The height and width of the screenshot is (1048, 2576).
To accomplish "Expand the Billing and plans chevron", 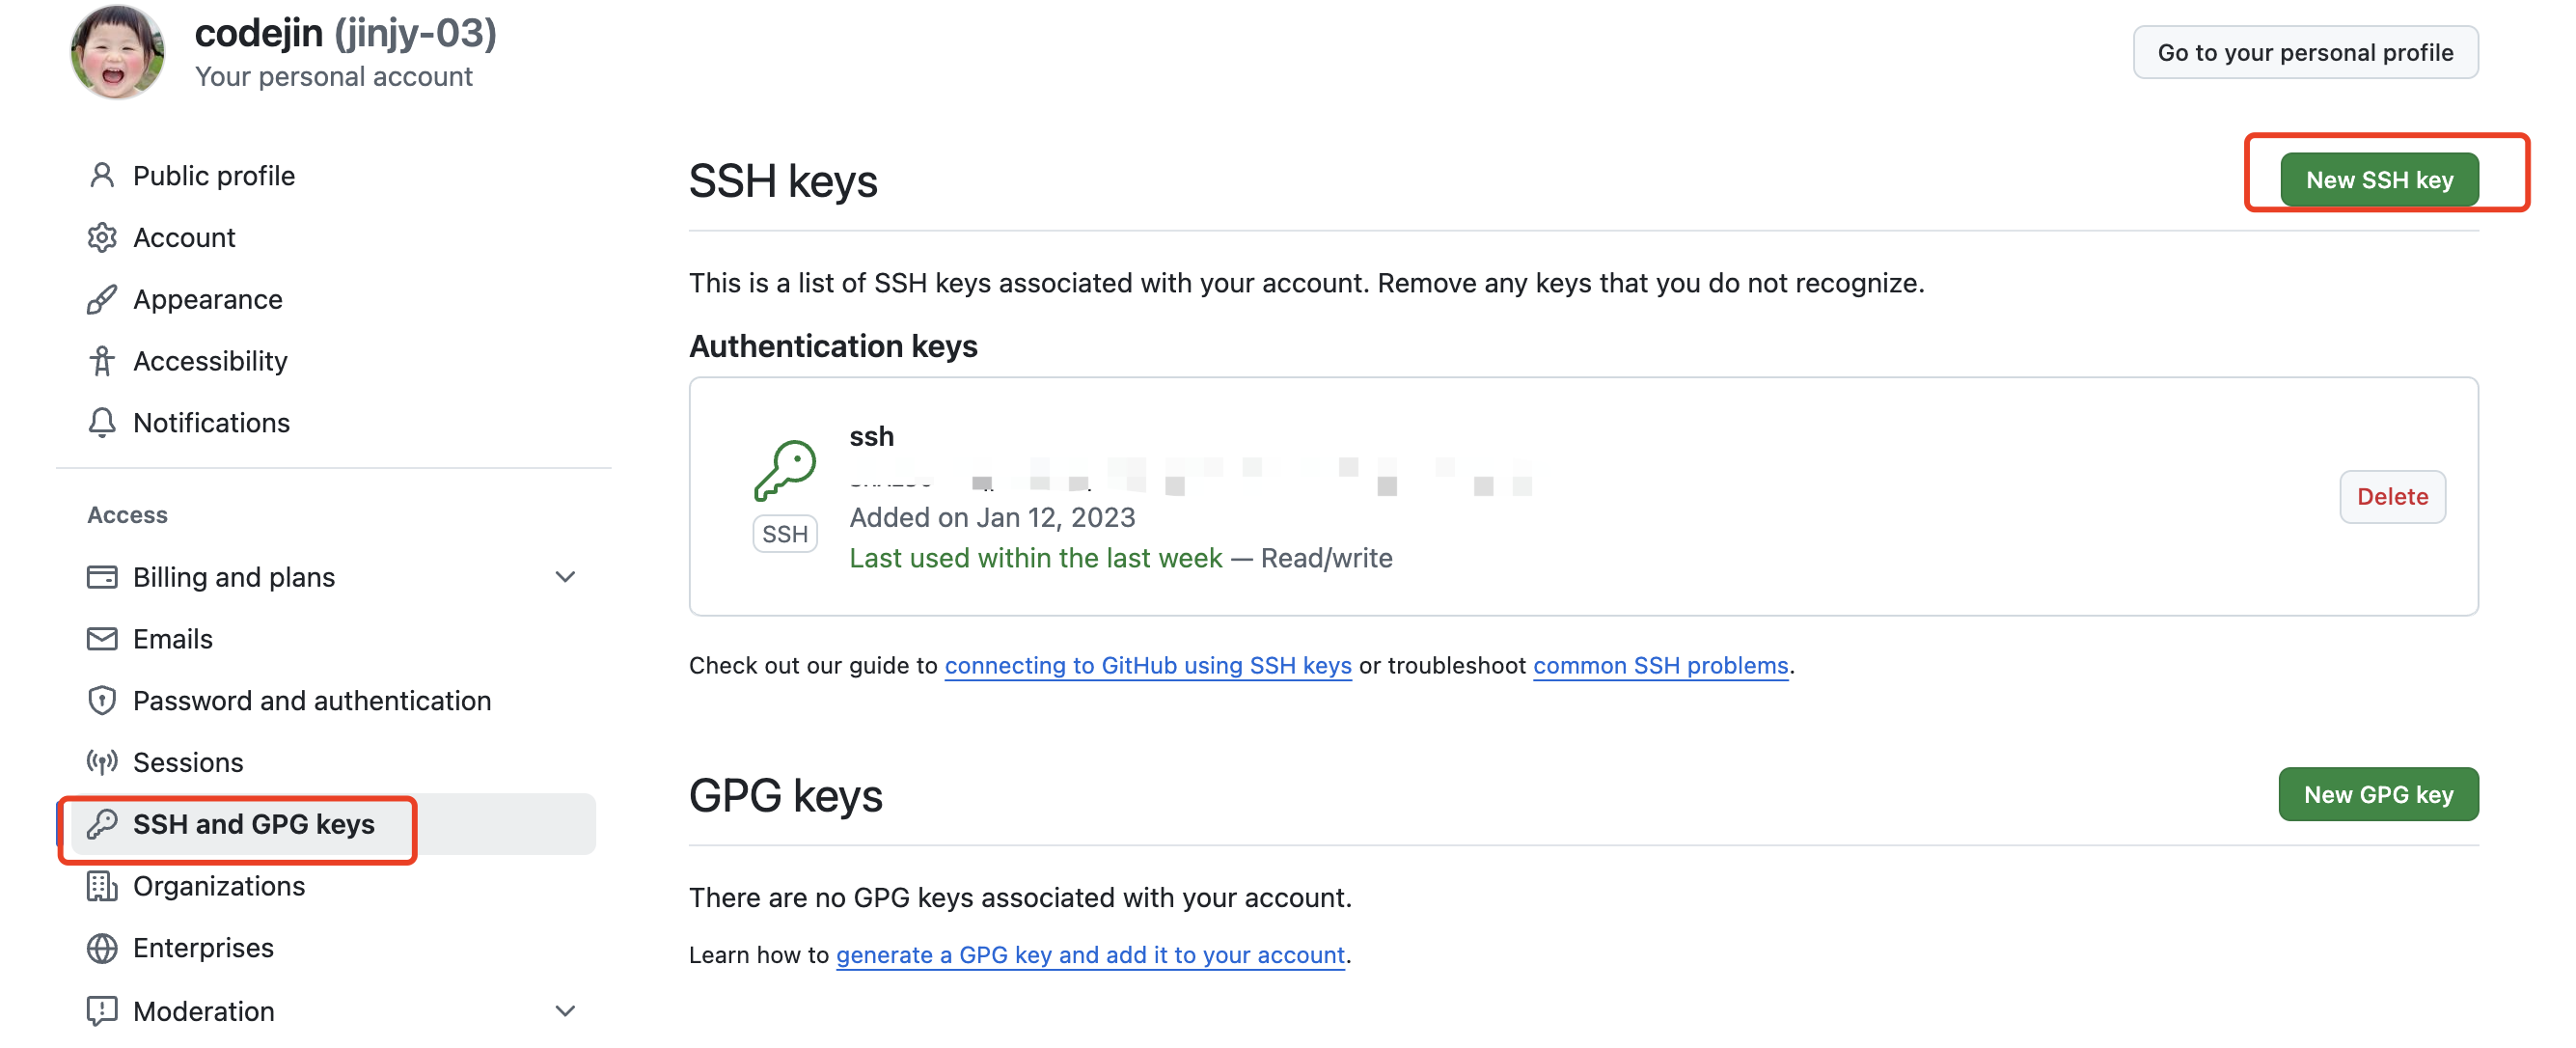I will pos(565,577).
